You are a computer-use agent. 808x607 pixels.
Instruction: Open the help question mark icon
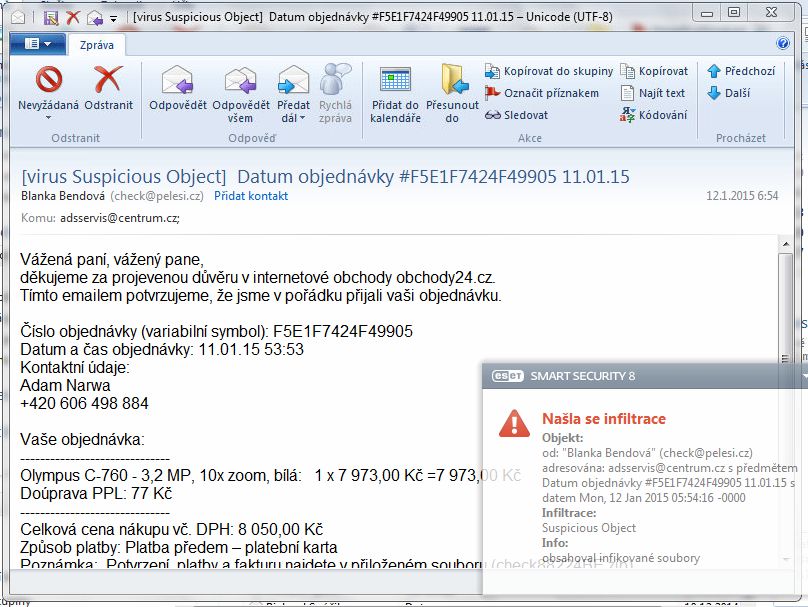(782, 43)
